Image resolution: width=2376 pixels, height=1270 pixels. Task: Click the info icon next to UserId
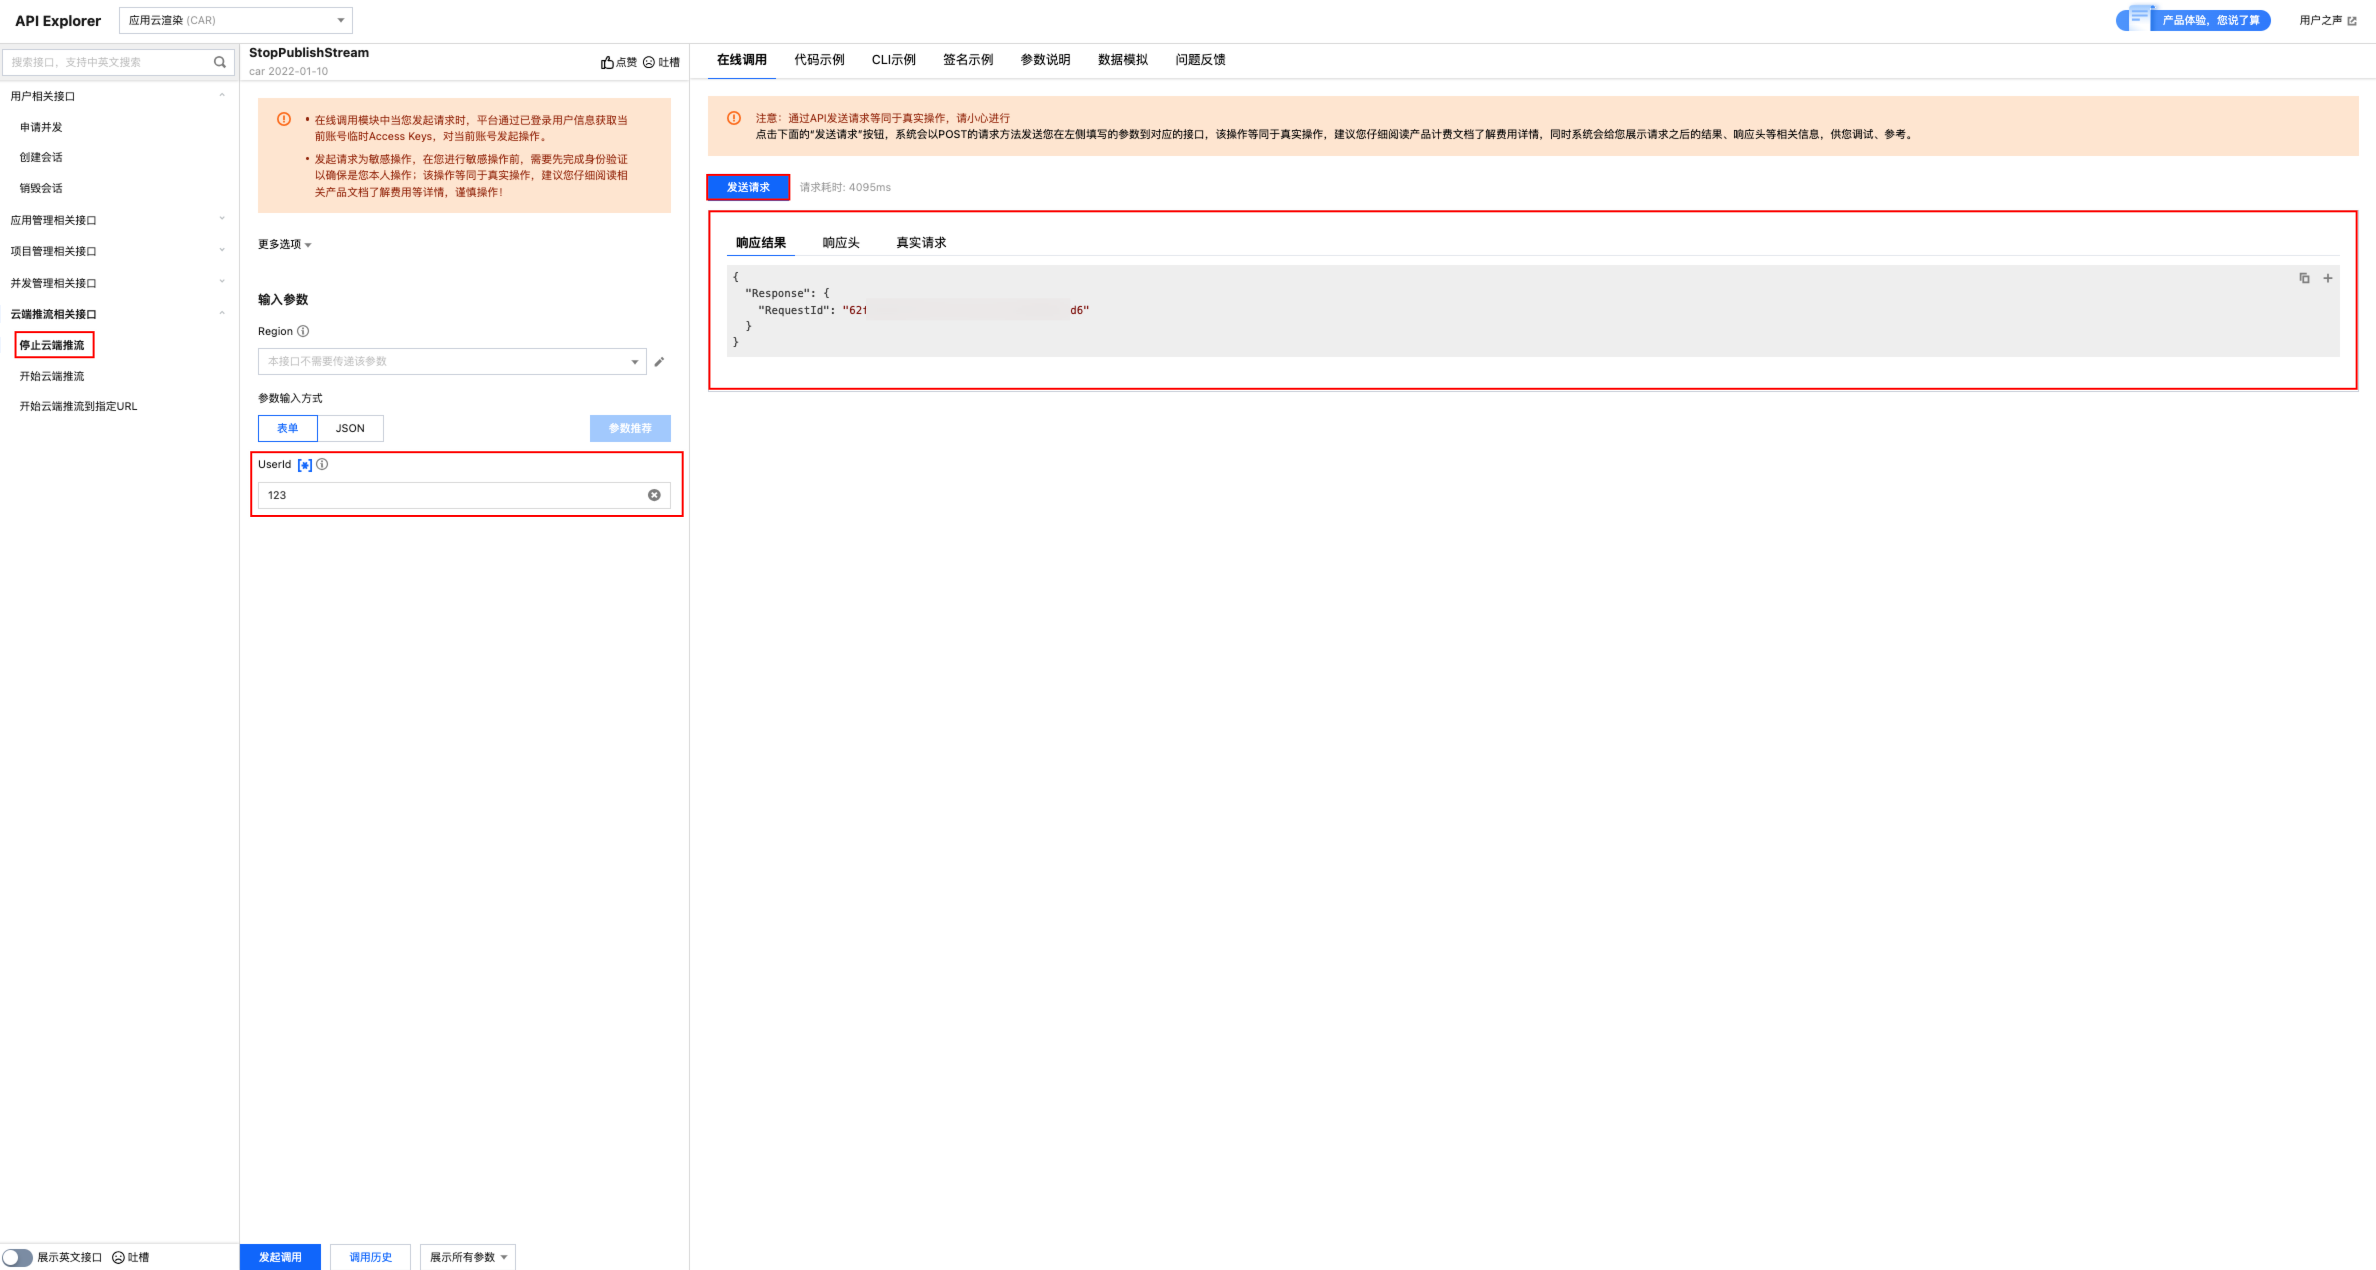click(322, 464)
